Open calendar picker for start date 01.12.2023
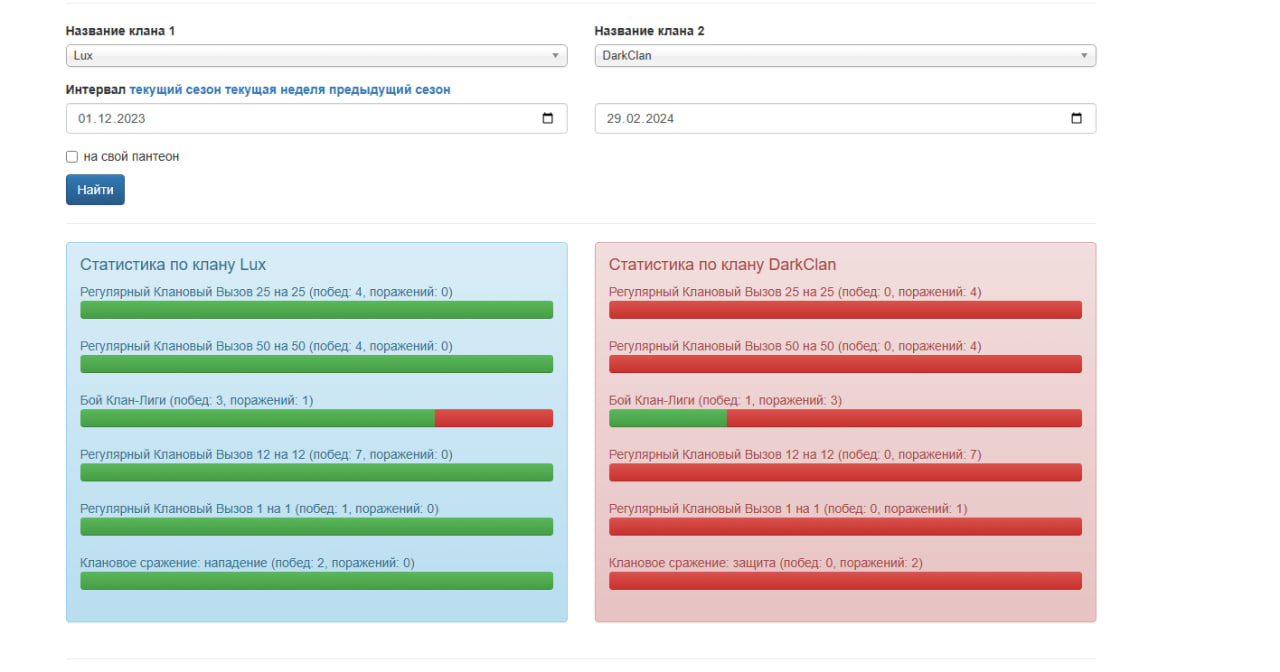The width and height of the screenshot is (1280, 672). (x=547, y=118)
